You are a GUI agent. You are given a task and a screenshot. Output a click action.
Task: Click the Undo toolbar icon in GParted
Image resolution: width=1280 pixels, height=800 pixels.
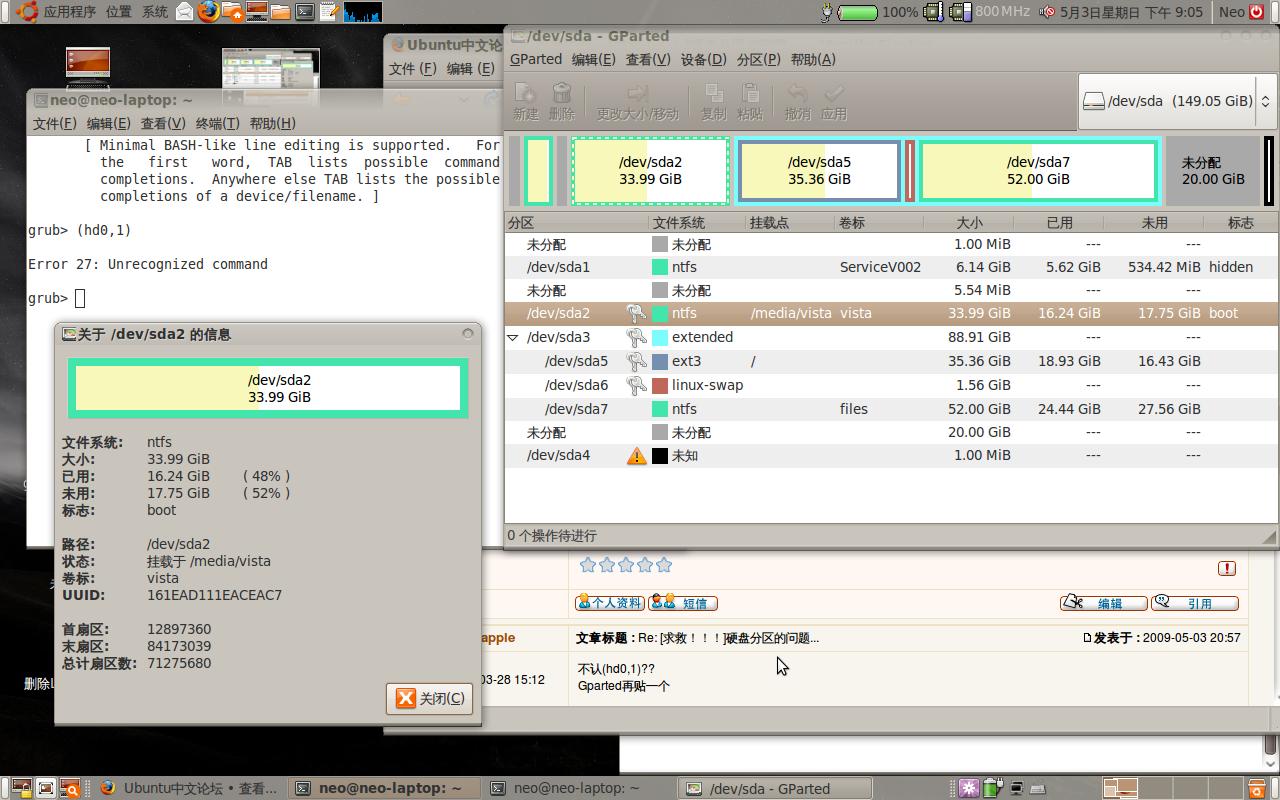point(798,93)
